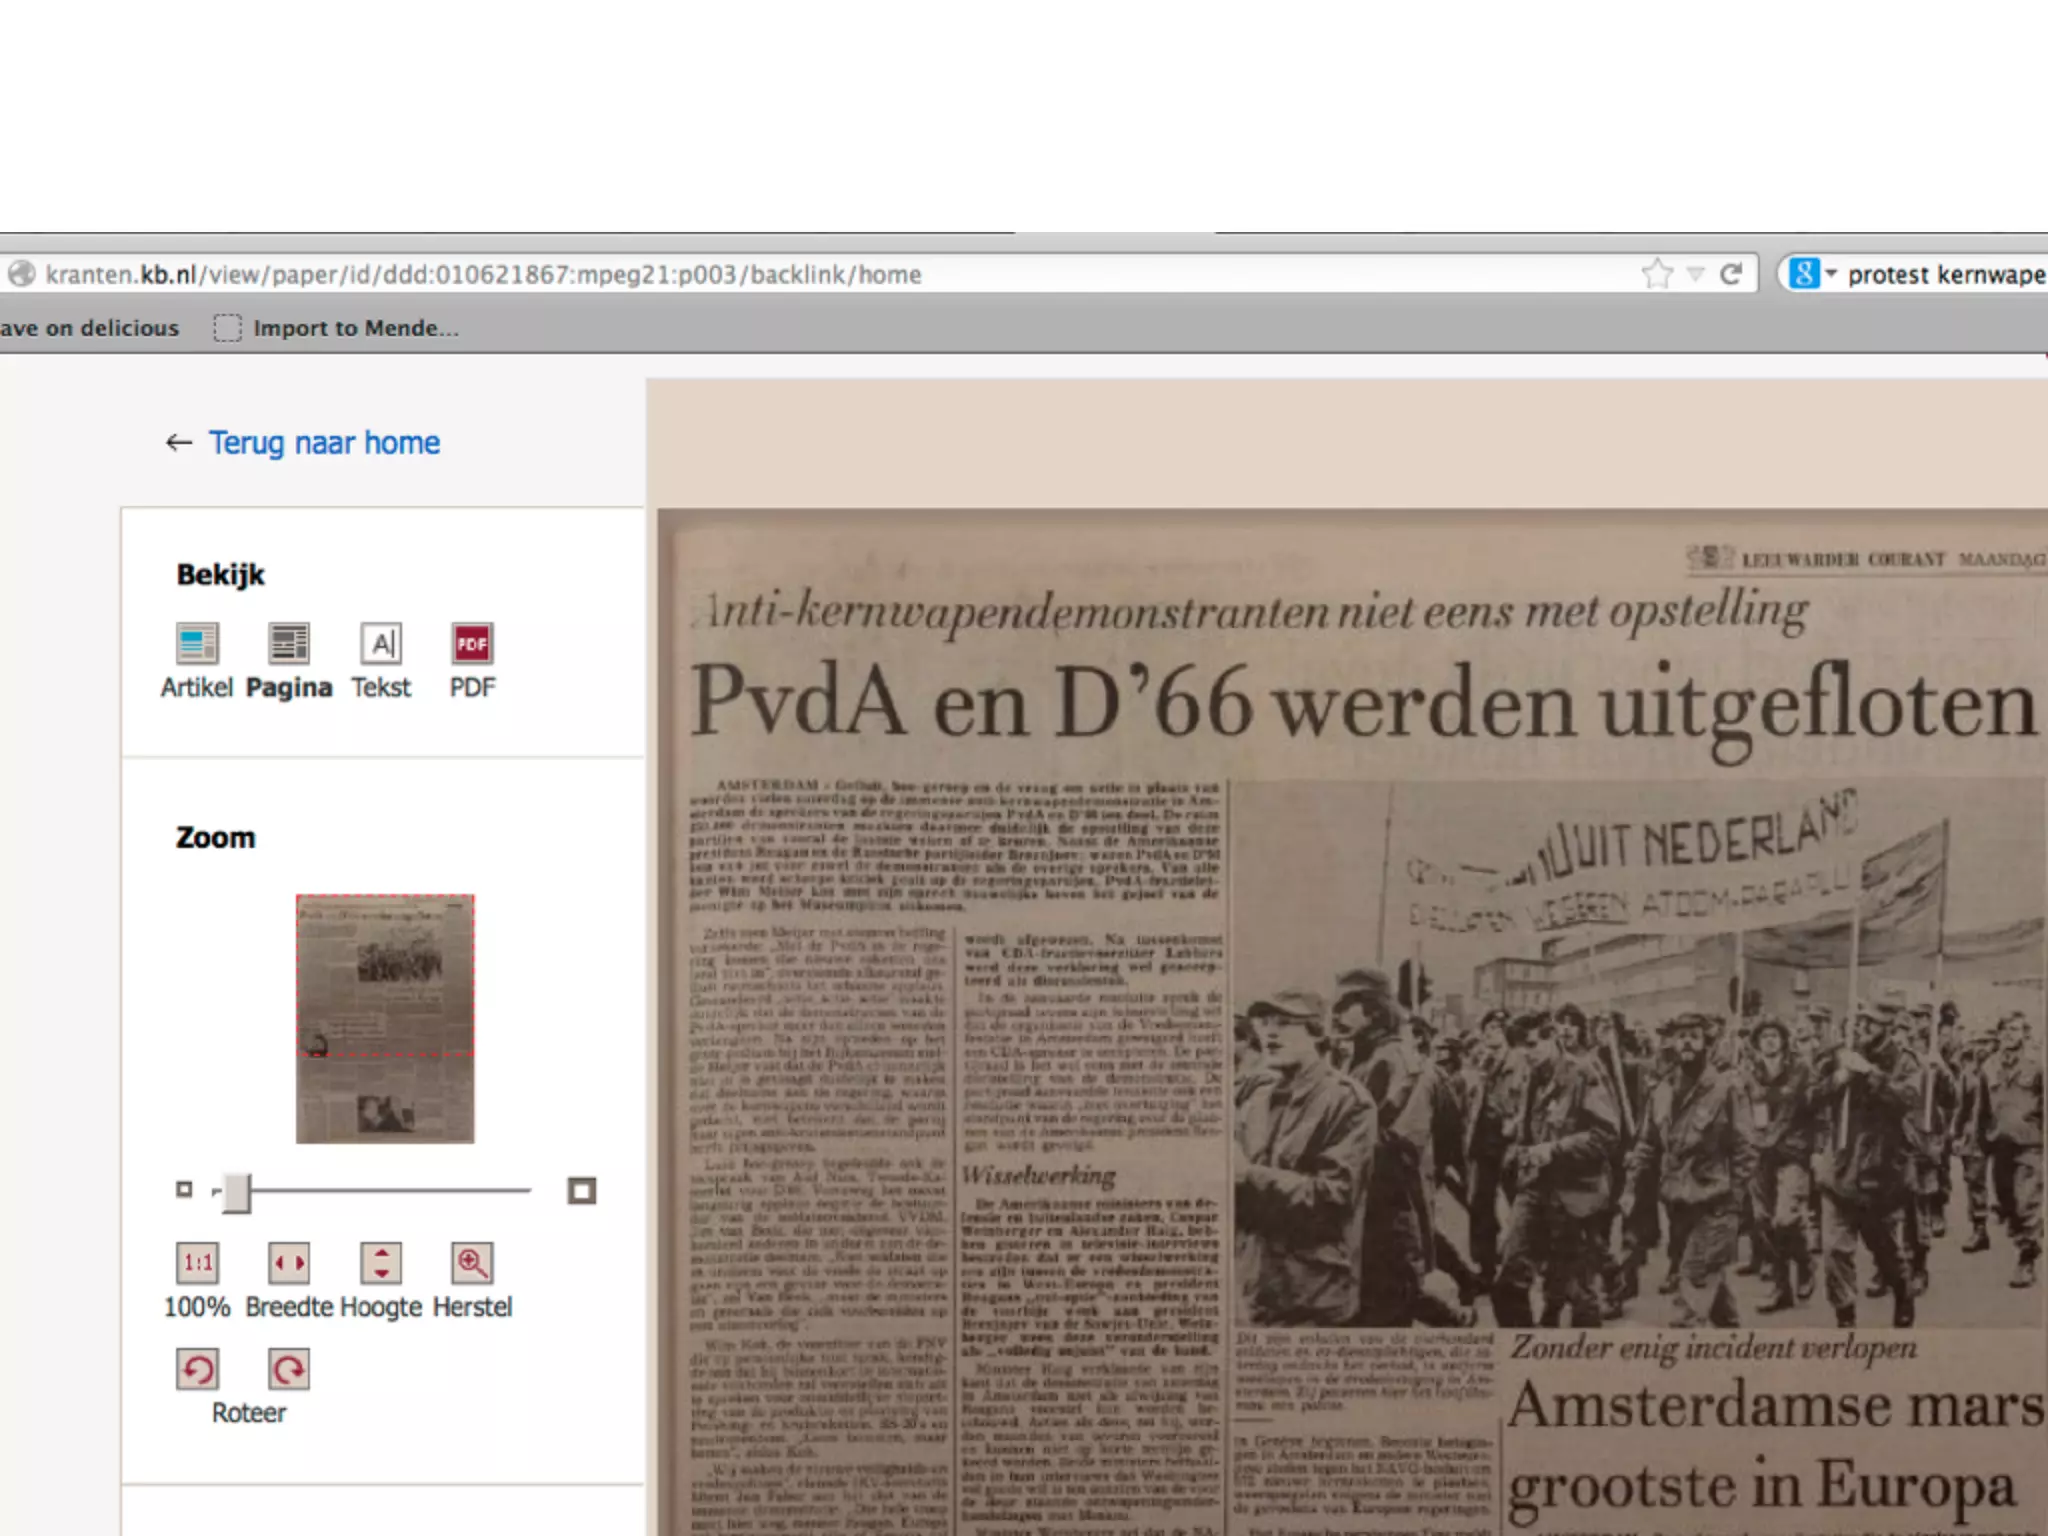Click large zoom-in square icon

click(581, 1191)
